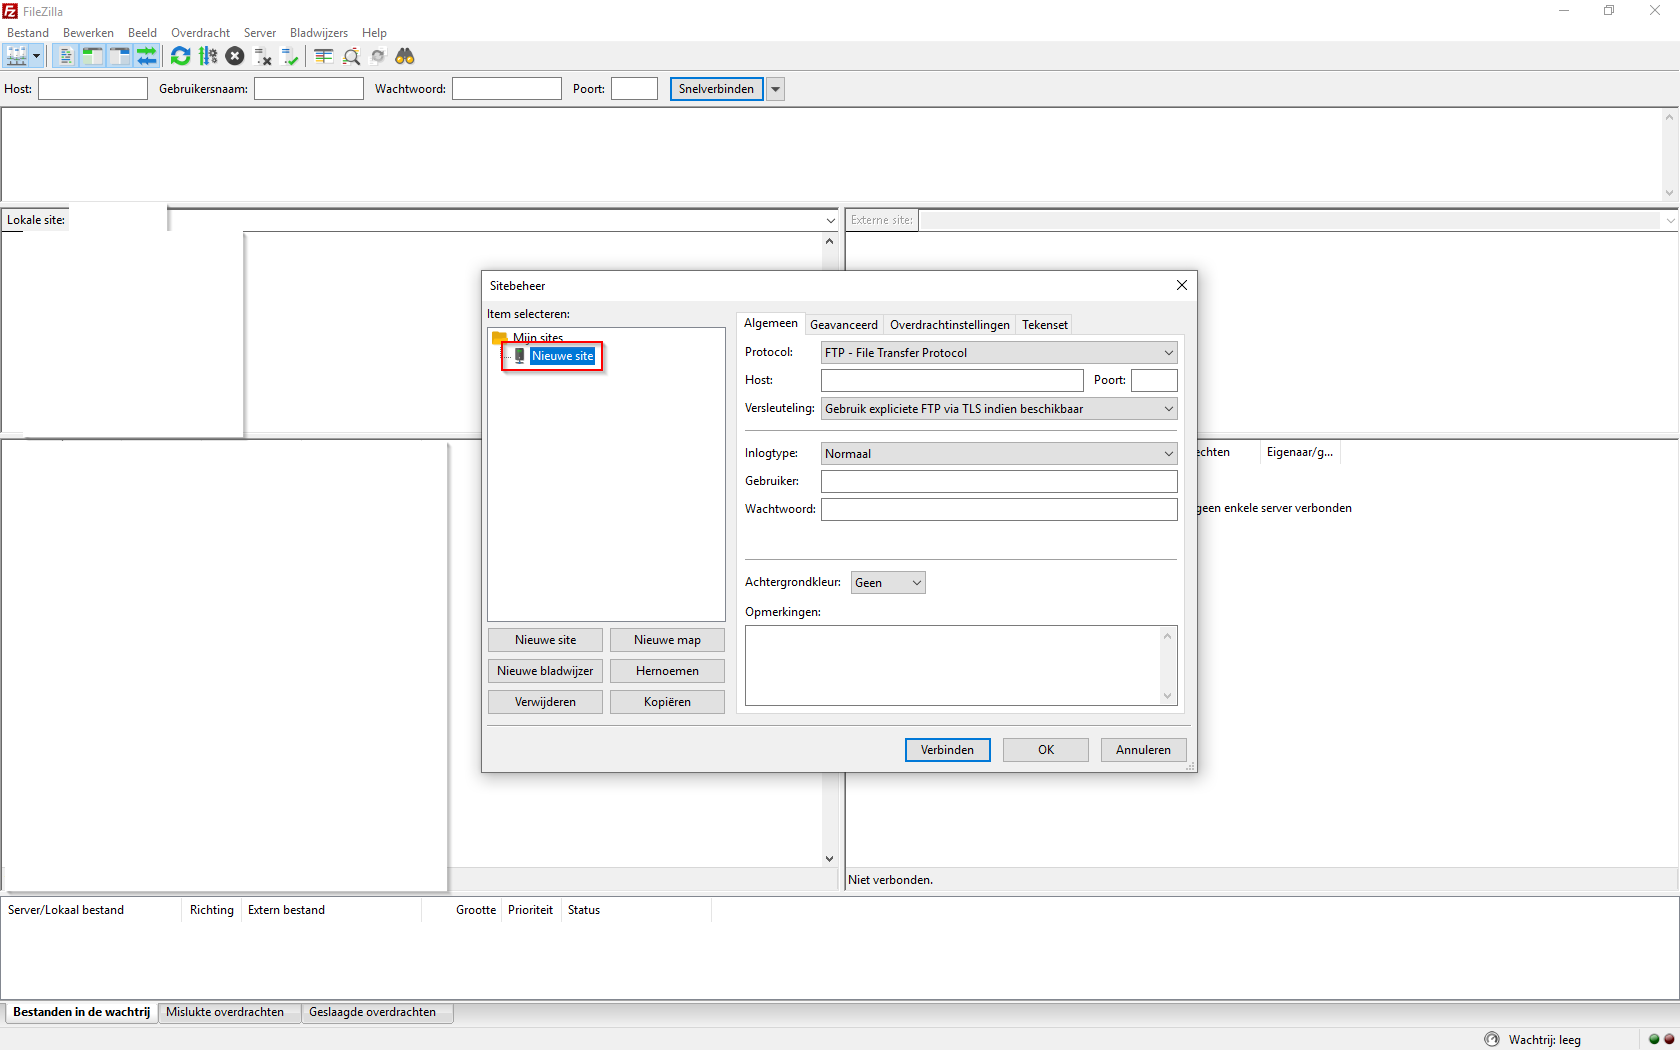1680x1050 pixels.
Task: Toggle processing of the transfer queue icon
Action: click(208, 56)
